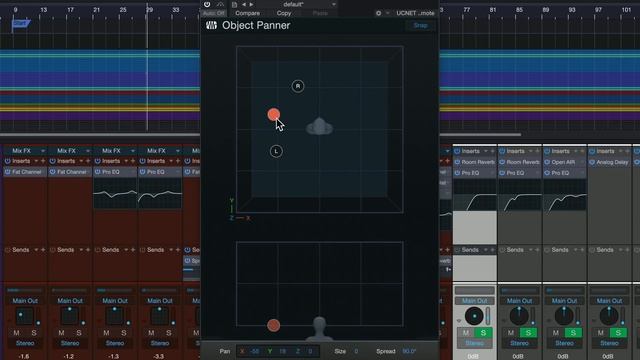Open Mix FX dropdown on the -1.6 channel
The image size is (640, 360).
43,151
